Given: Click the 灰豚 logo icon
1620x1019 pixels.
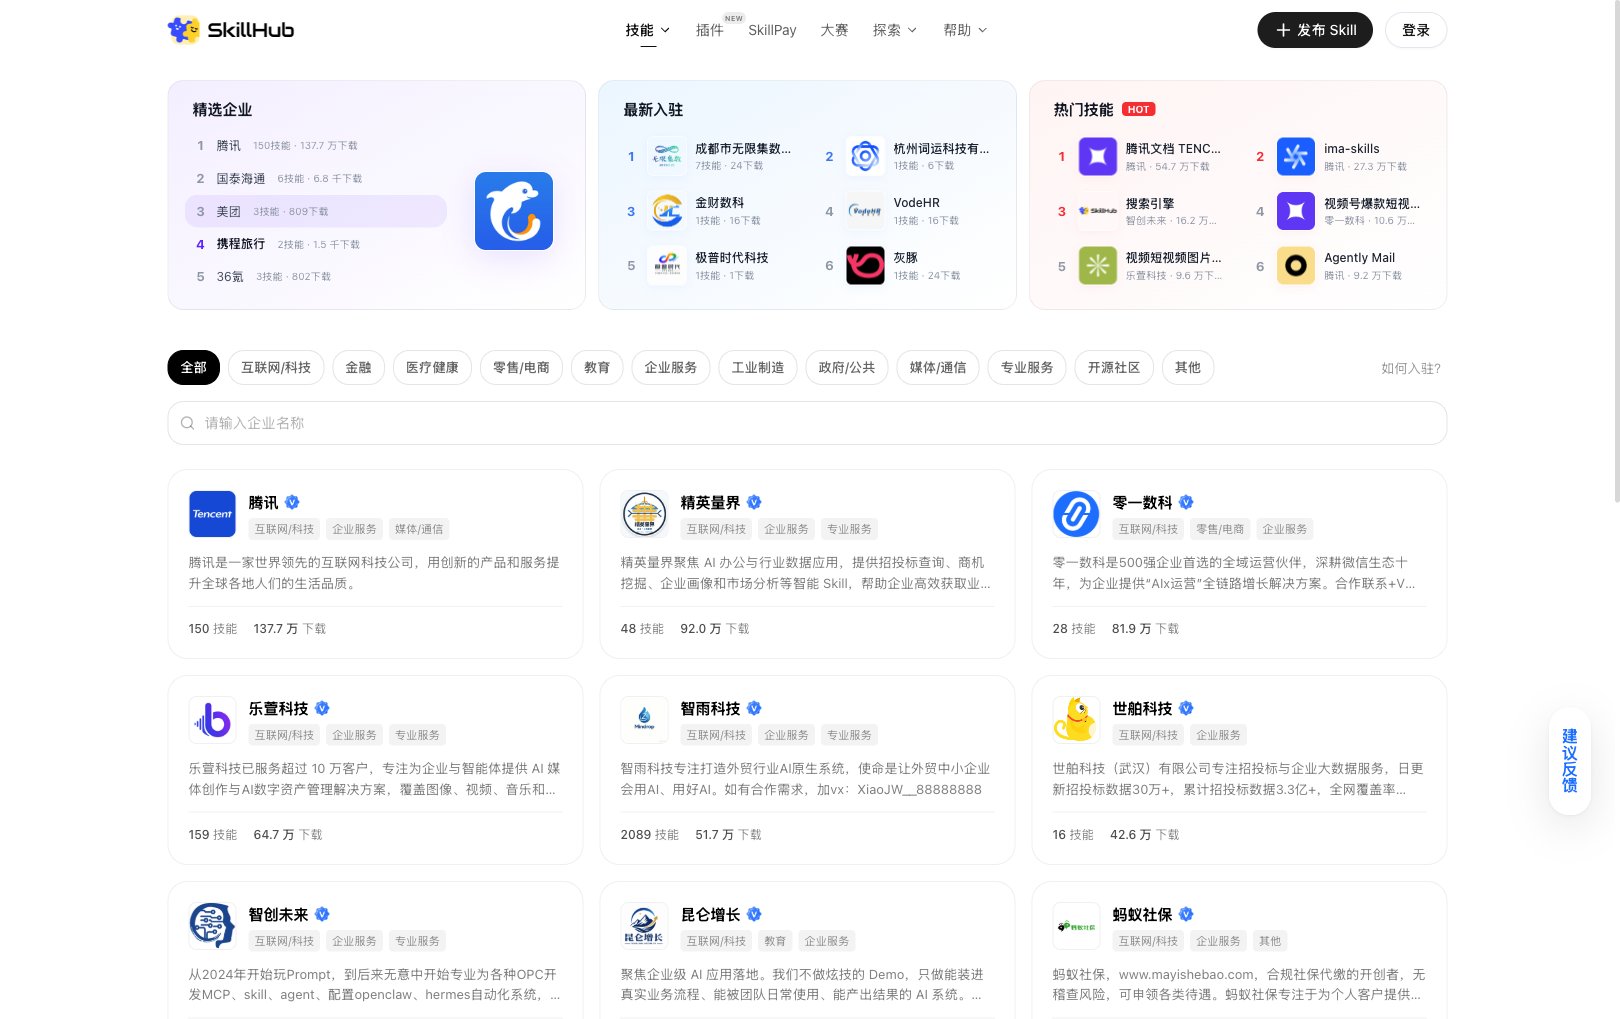Looking at the screenshot, I should coord(865,266).
